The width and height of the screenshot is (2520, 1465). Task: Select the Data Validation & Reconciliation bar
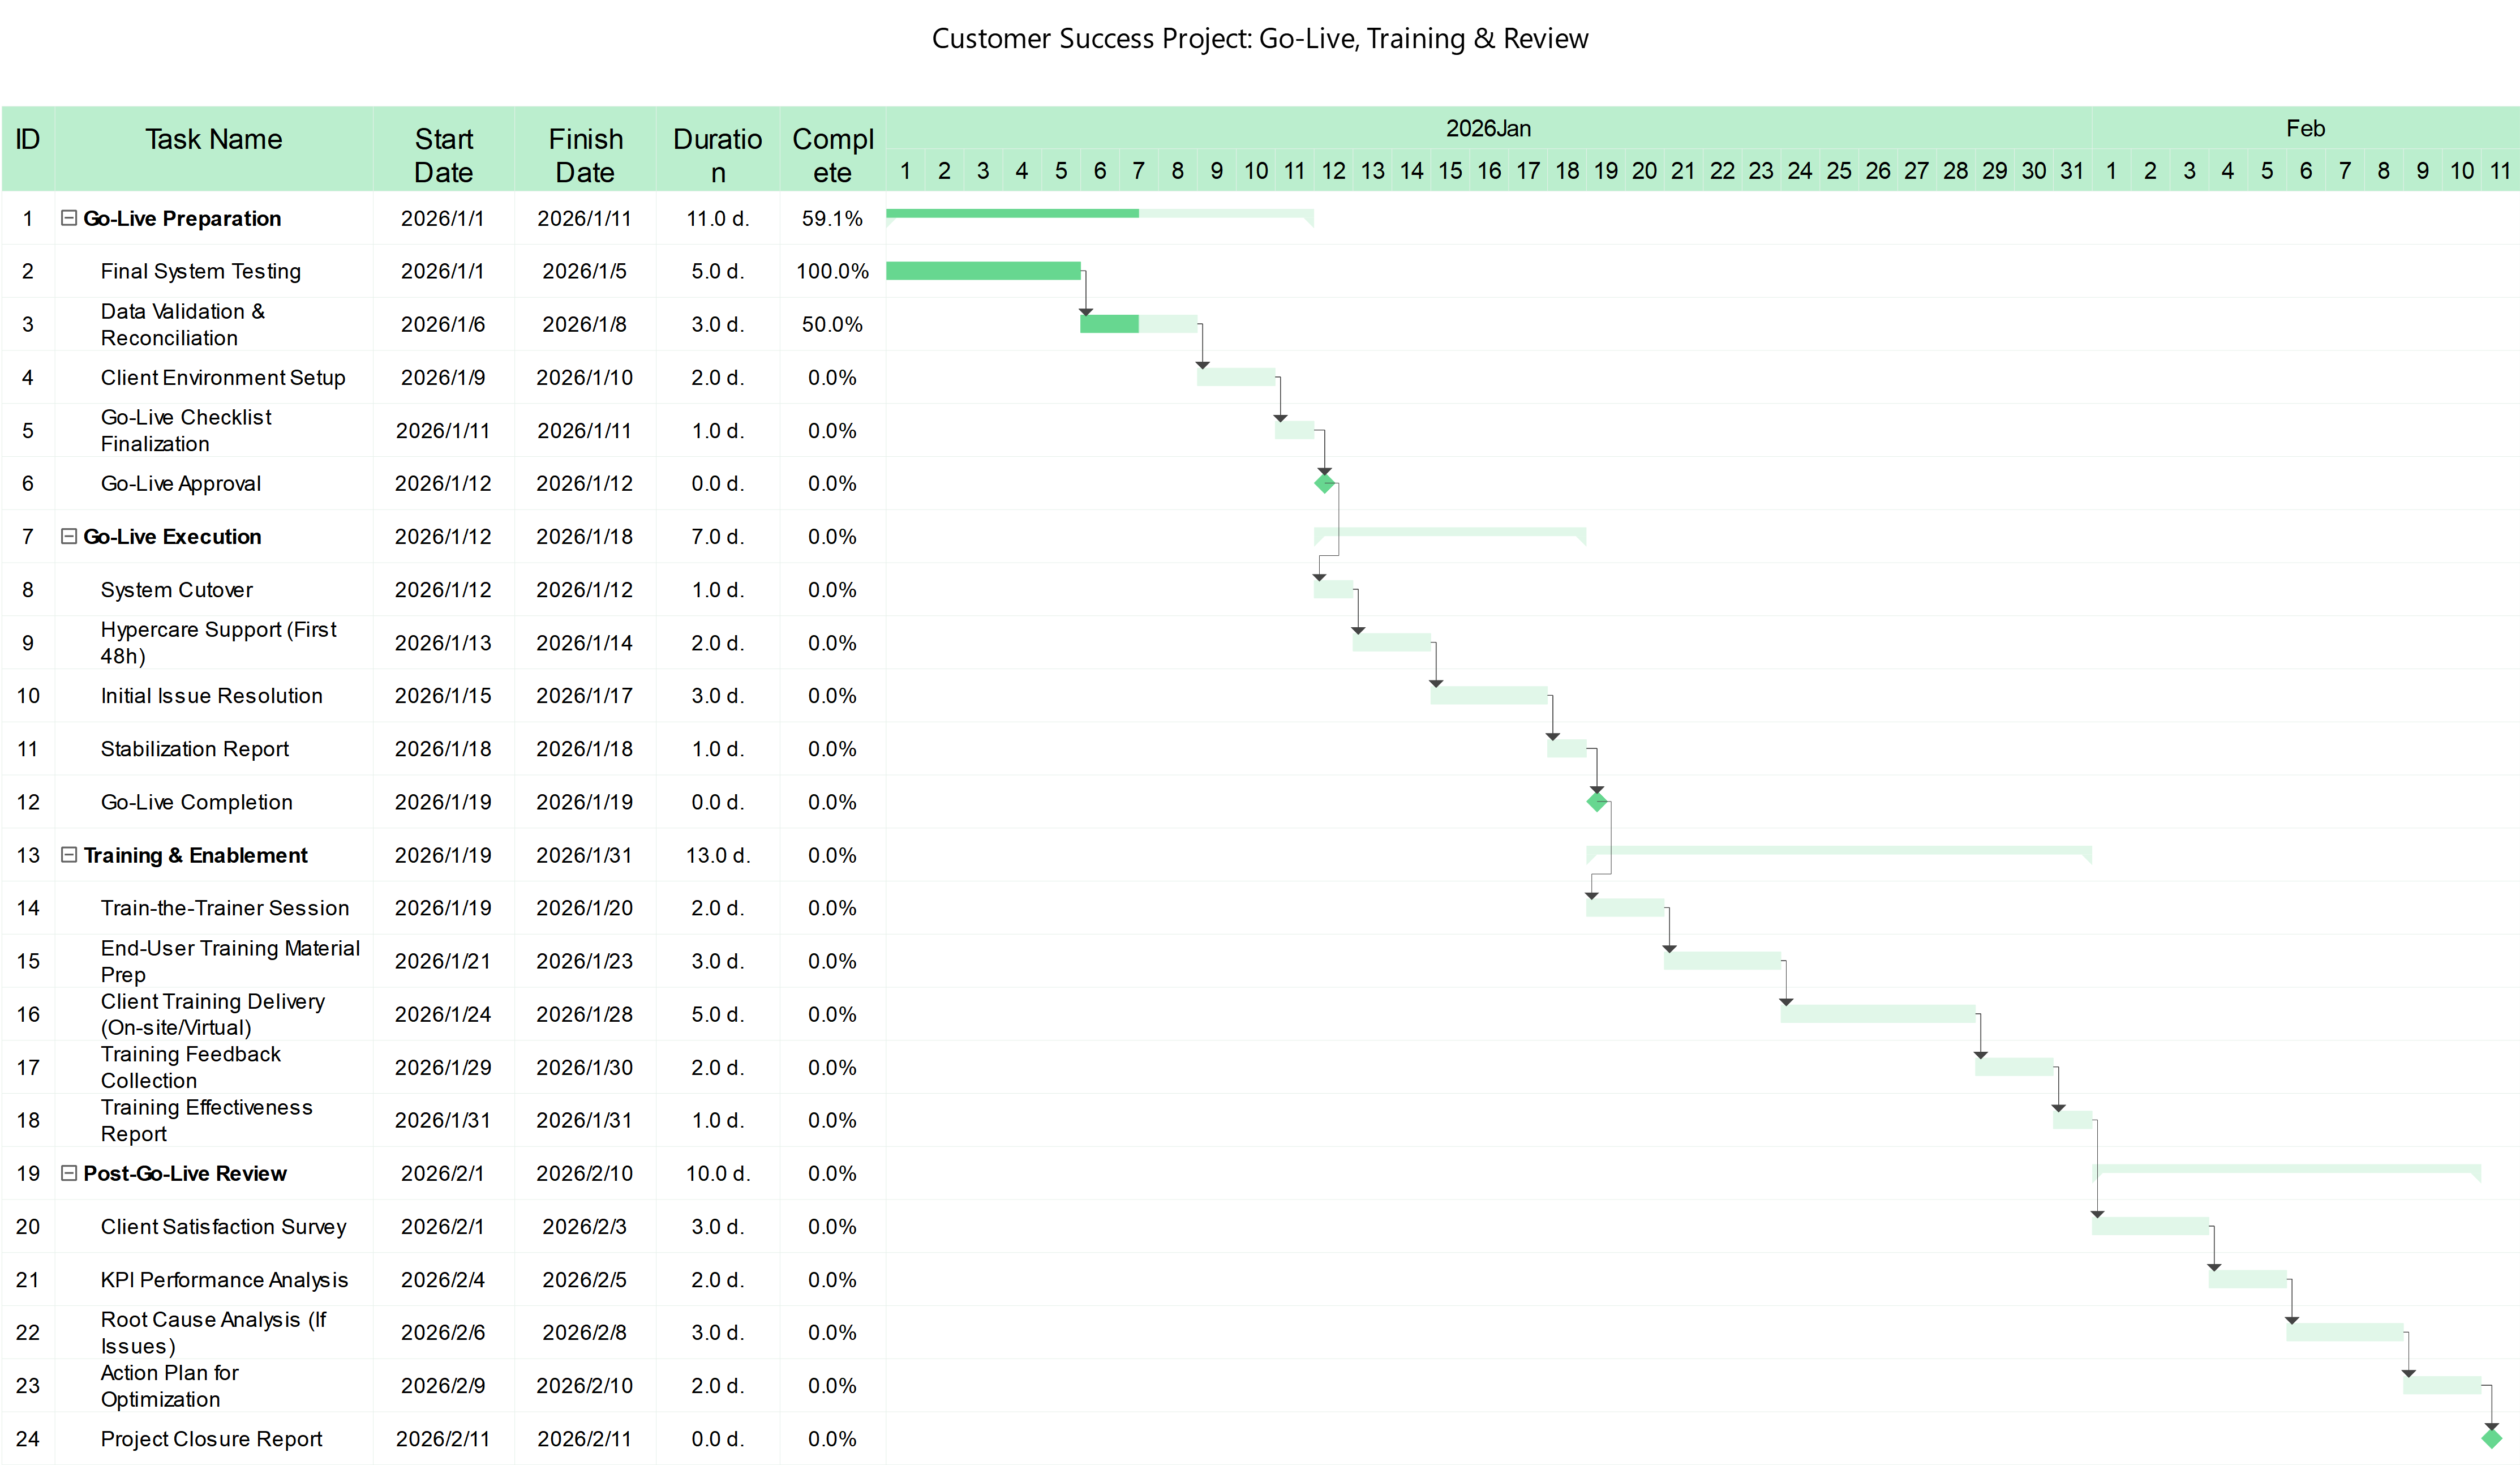tap(1139, 324)
